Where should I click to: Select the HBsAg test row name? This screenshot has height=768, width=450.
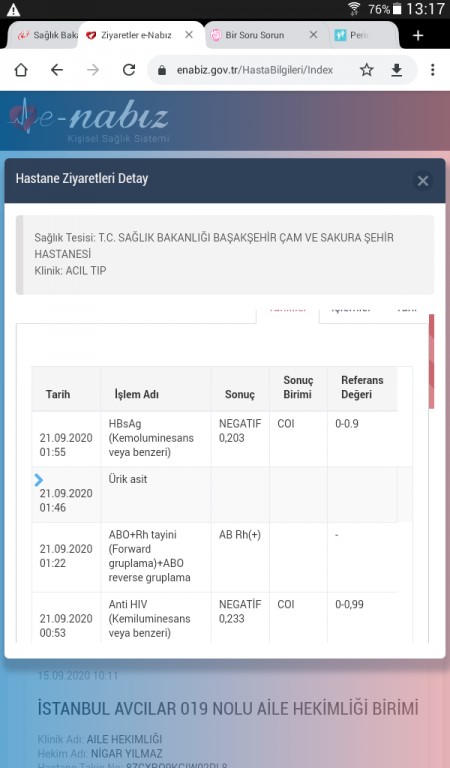(x=151, y=438)
